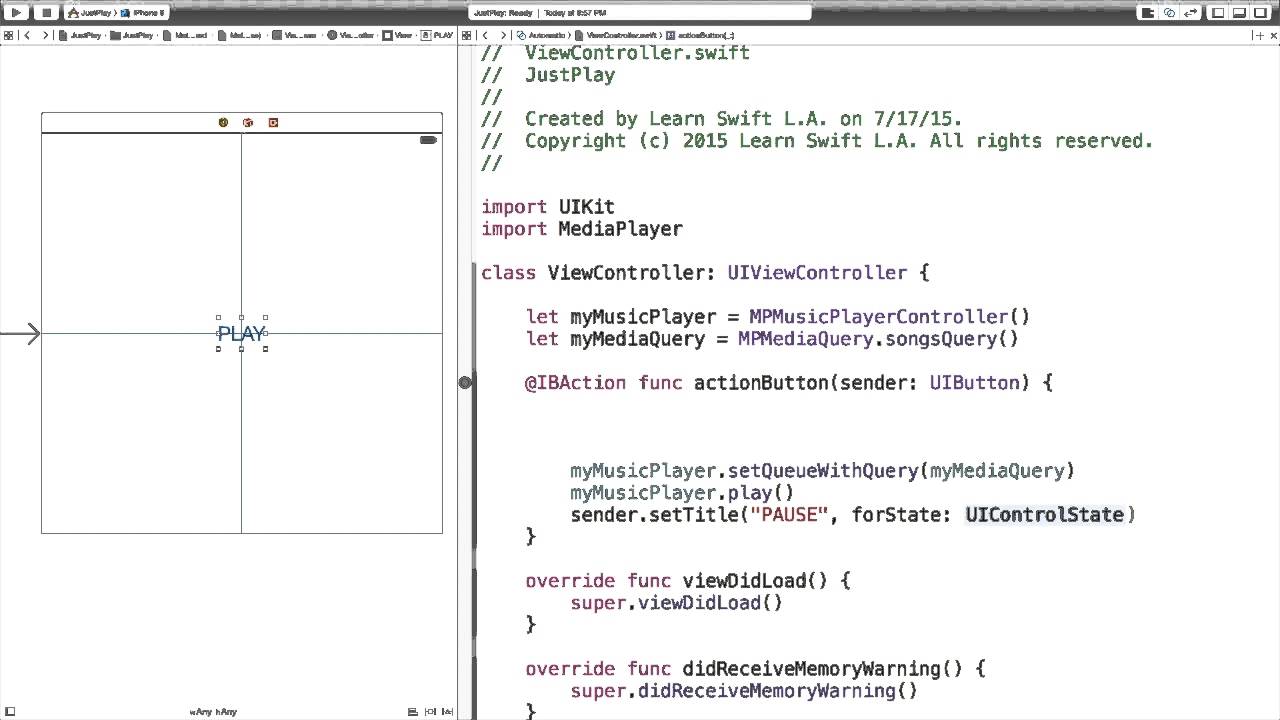The image size is (1280, 720).
Task: Open the Version editor
Action: click(x=1190, y=13)
